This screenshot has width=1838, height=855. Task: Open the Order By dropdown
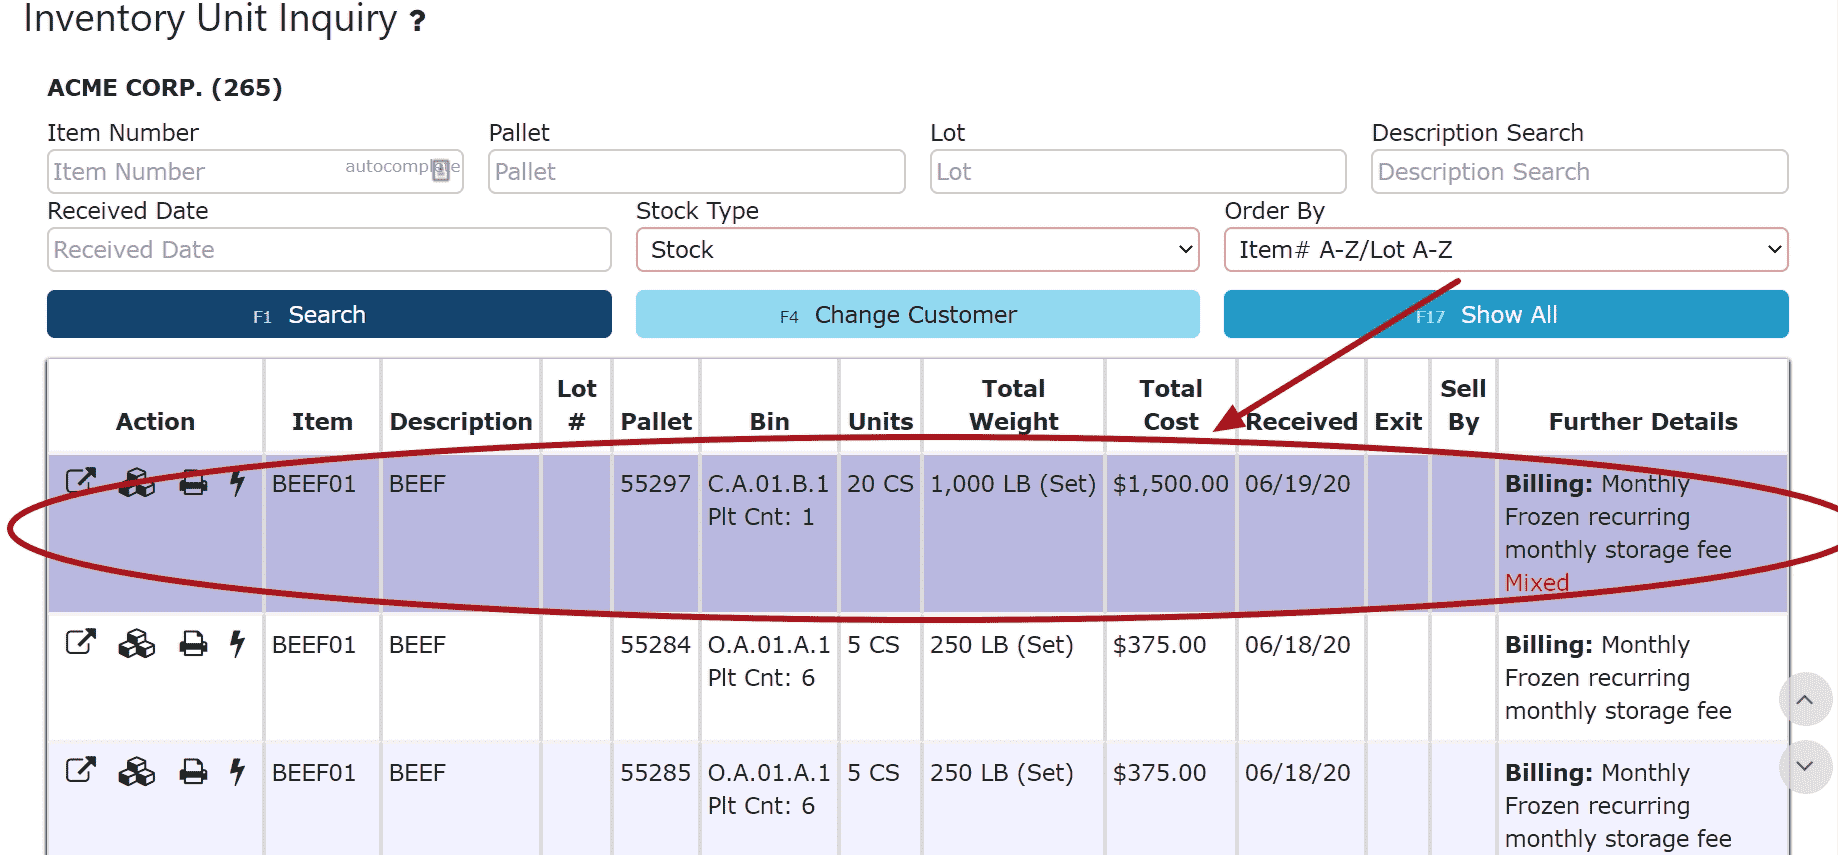(1505, 250)
